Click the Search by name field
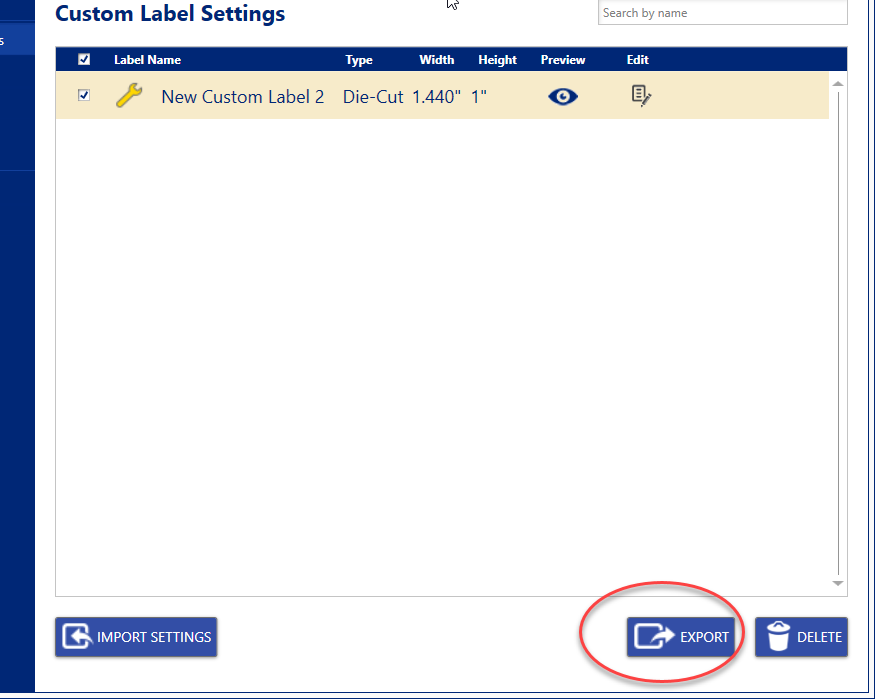 pyautogui.click(x=722, y=13)
